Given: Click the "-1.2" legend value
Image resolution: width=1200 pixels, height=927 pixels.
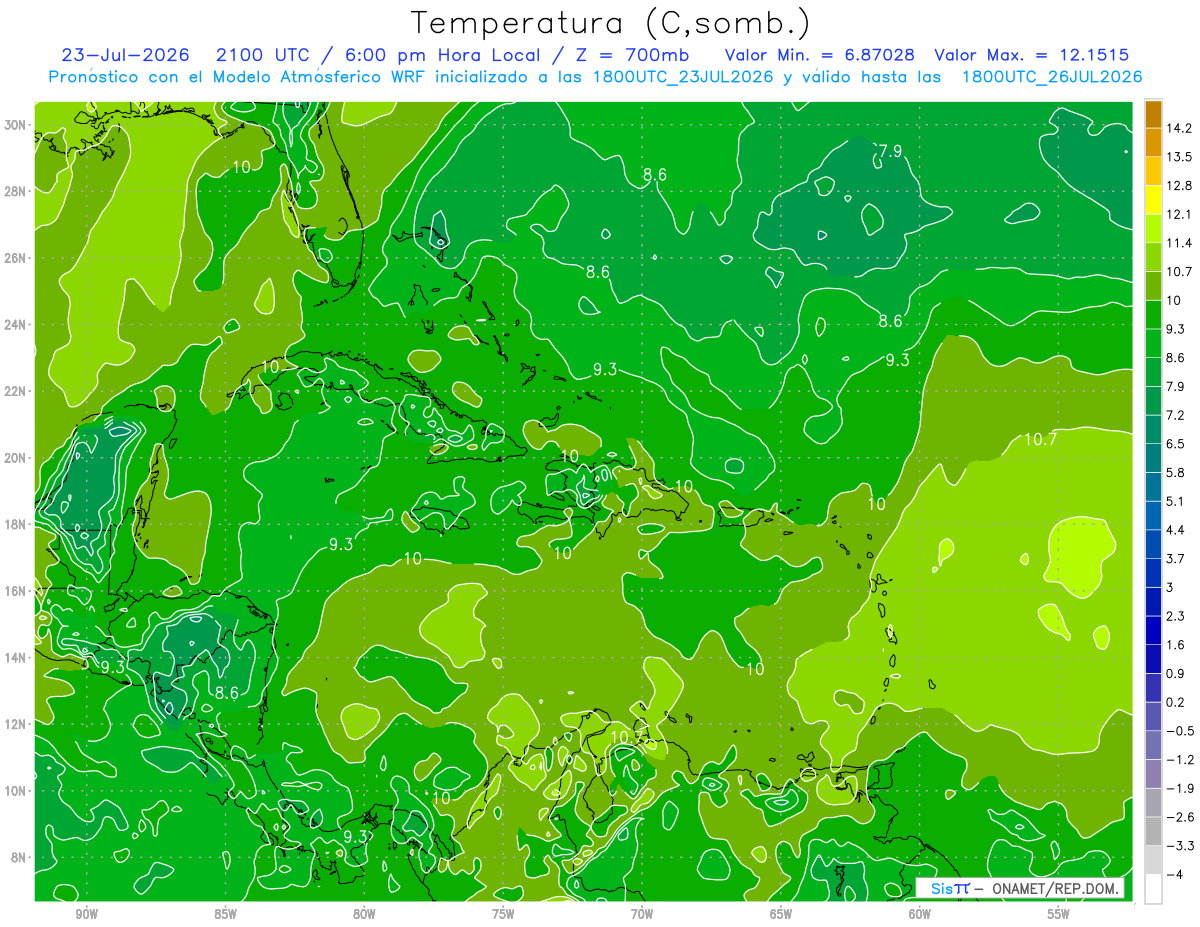Looking at the screenshot, I should coord(1182,760).
